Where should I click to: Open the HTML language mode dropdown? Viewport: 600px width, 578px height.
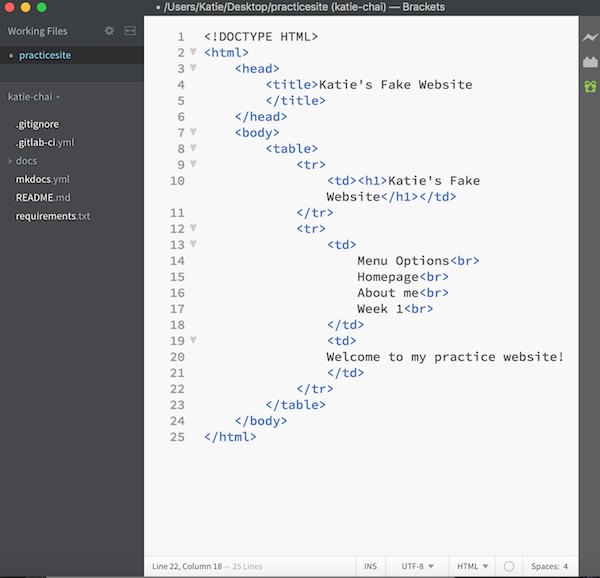click(472, 566)
